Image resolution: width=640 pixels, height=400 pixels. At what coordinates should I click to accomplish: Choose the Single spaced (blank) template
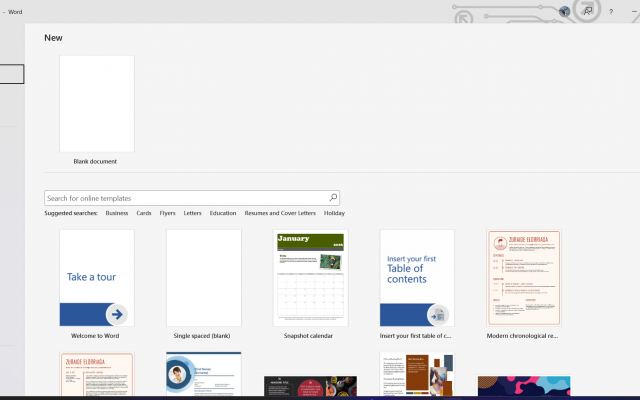[x=204, y=278]
